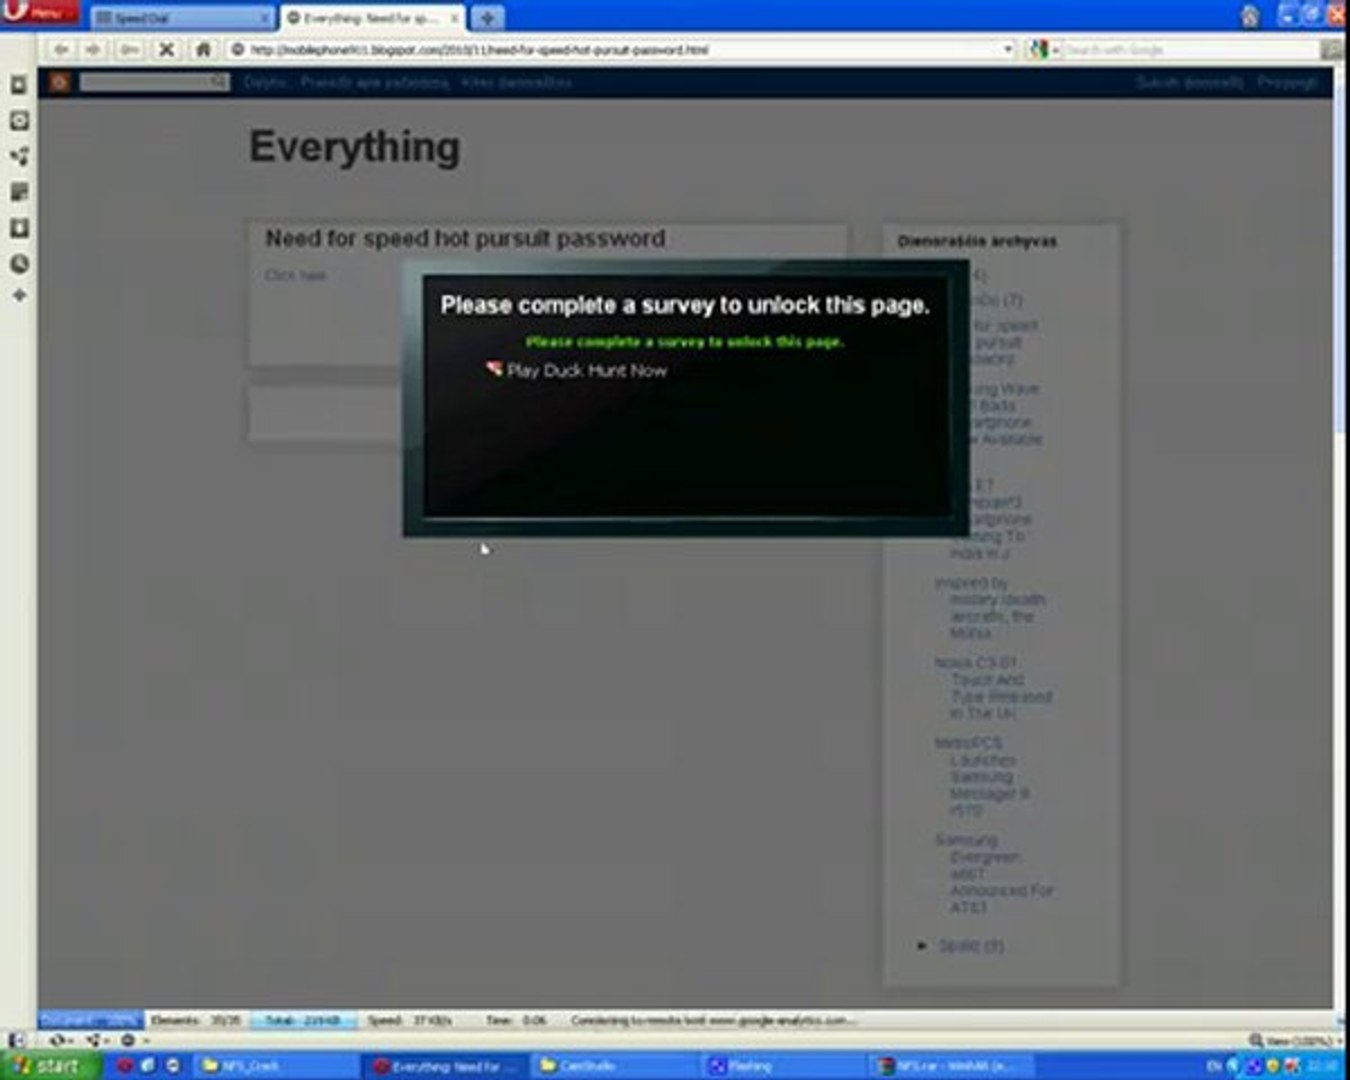Viewport: 1350px width, 1080px height.
Task: Click the Dalytis link in Blogger navbar
Action: tap(265, 83)
